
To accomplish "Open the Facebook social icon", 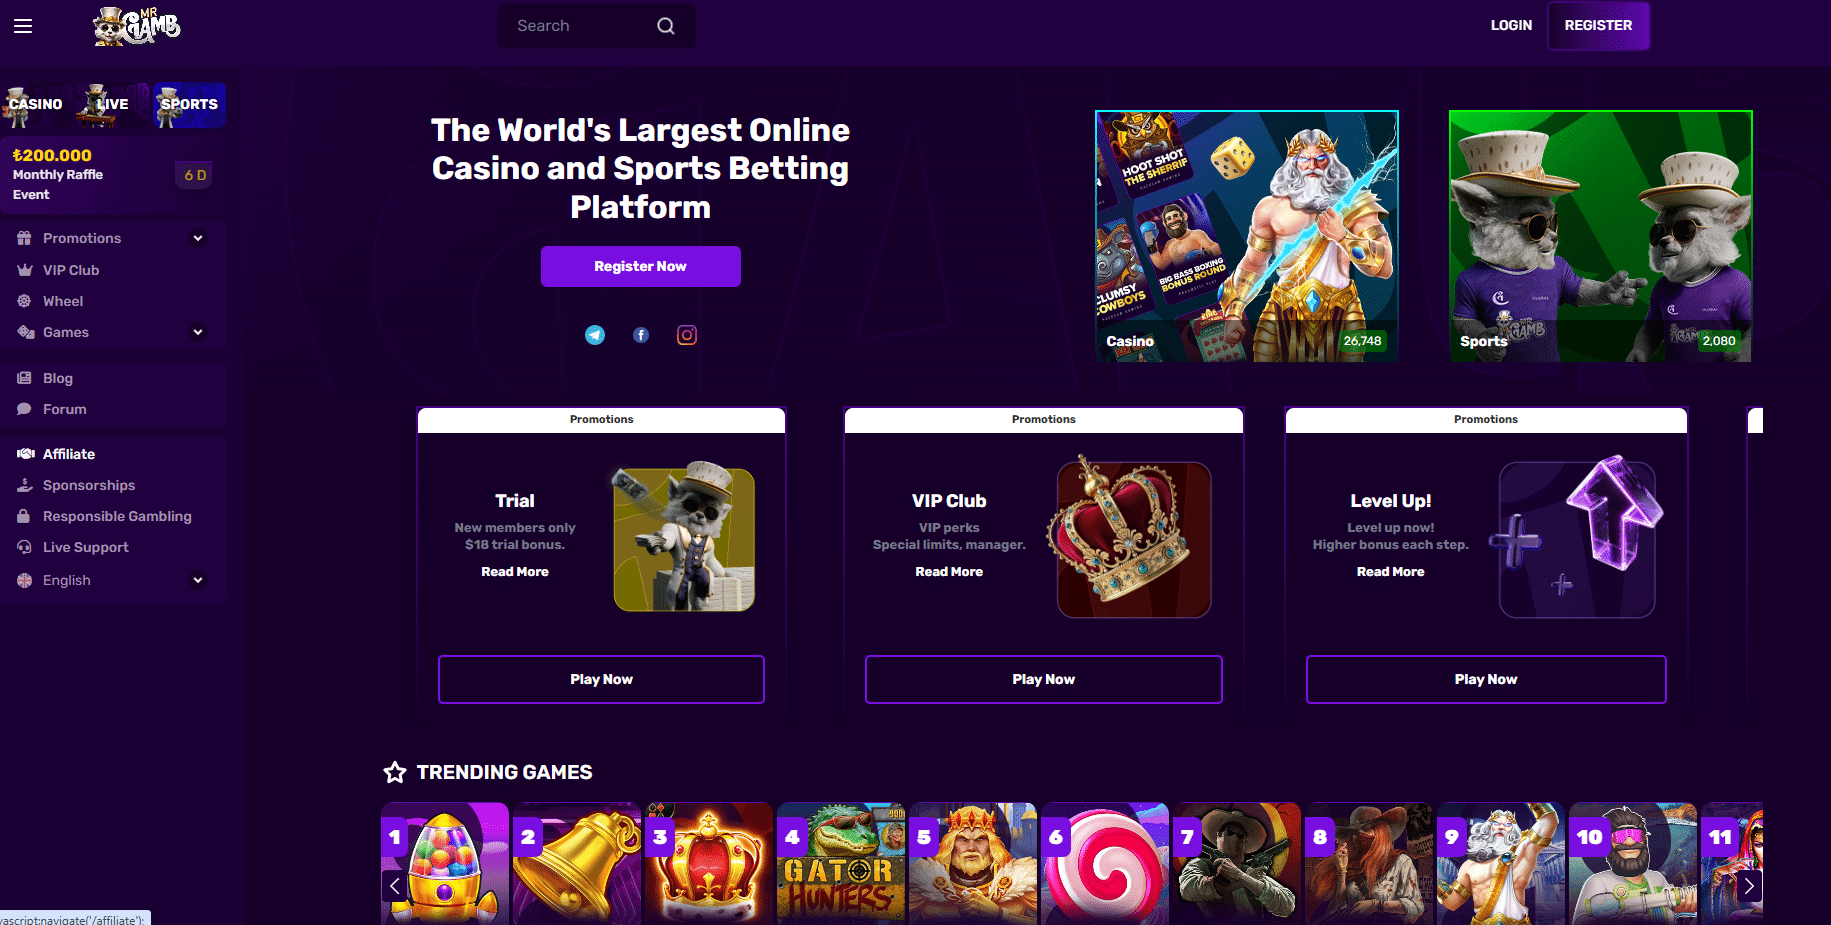I will click(641, 335).
